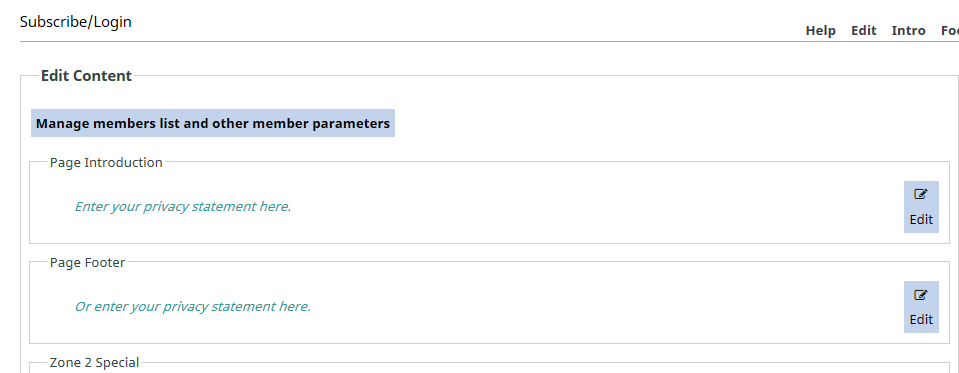Click 'Or enter your privacy statement here' text
Screen dimensions: 959x373
pos(193,306)
